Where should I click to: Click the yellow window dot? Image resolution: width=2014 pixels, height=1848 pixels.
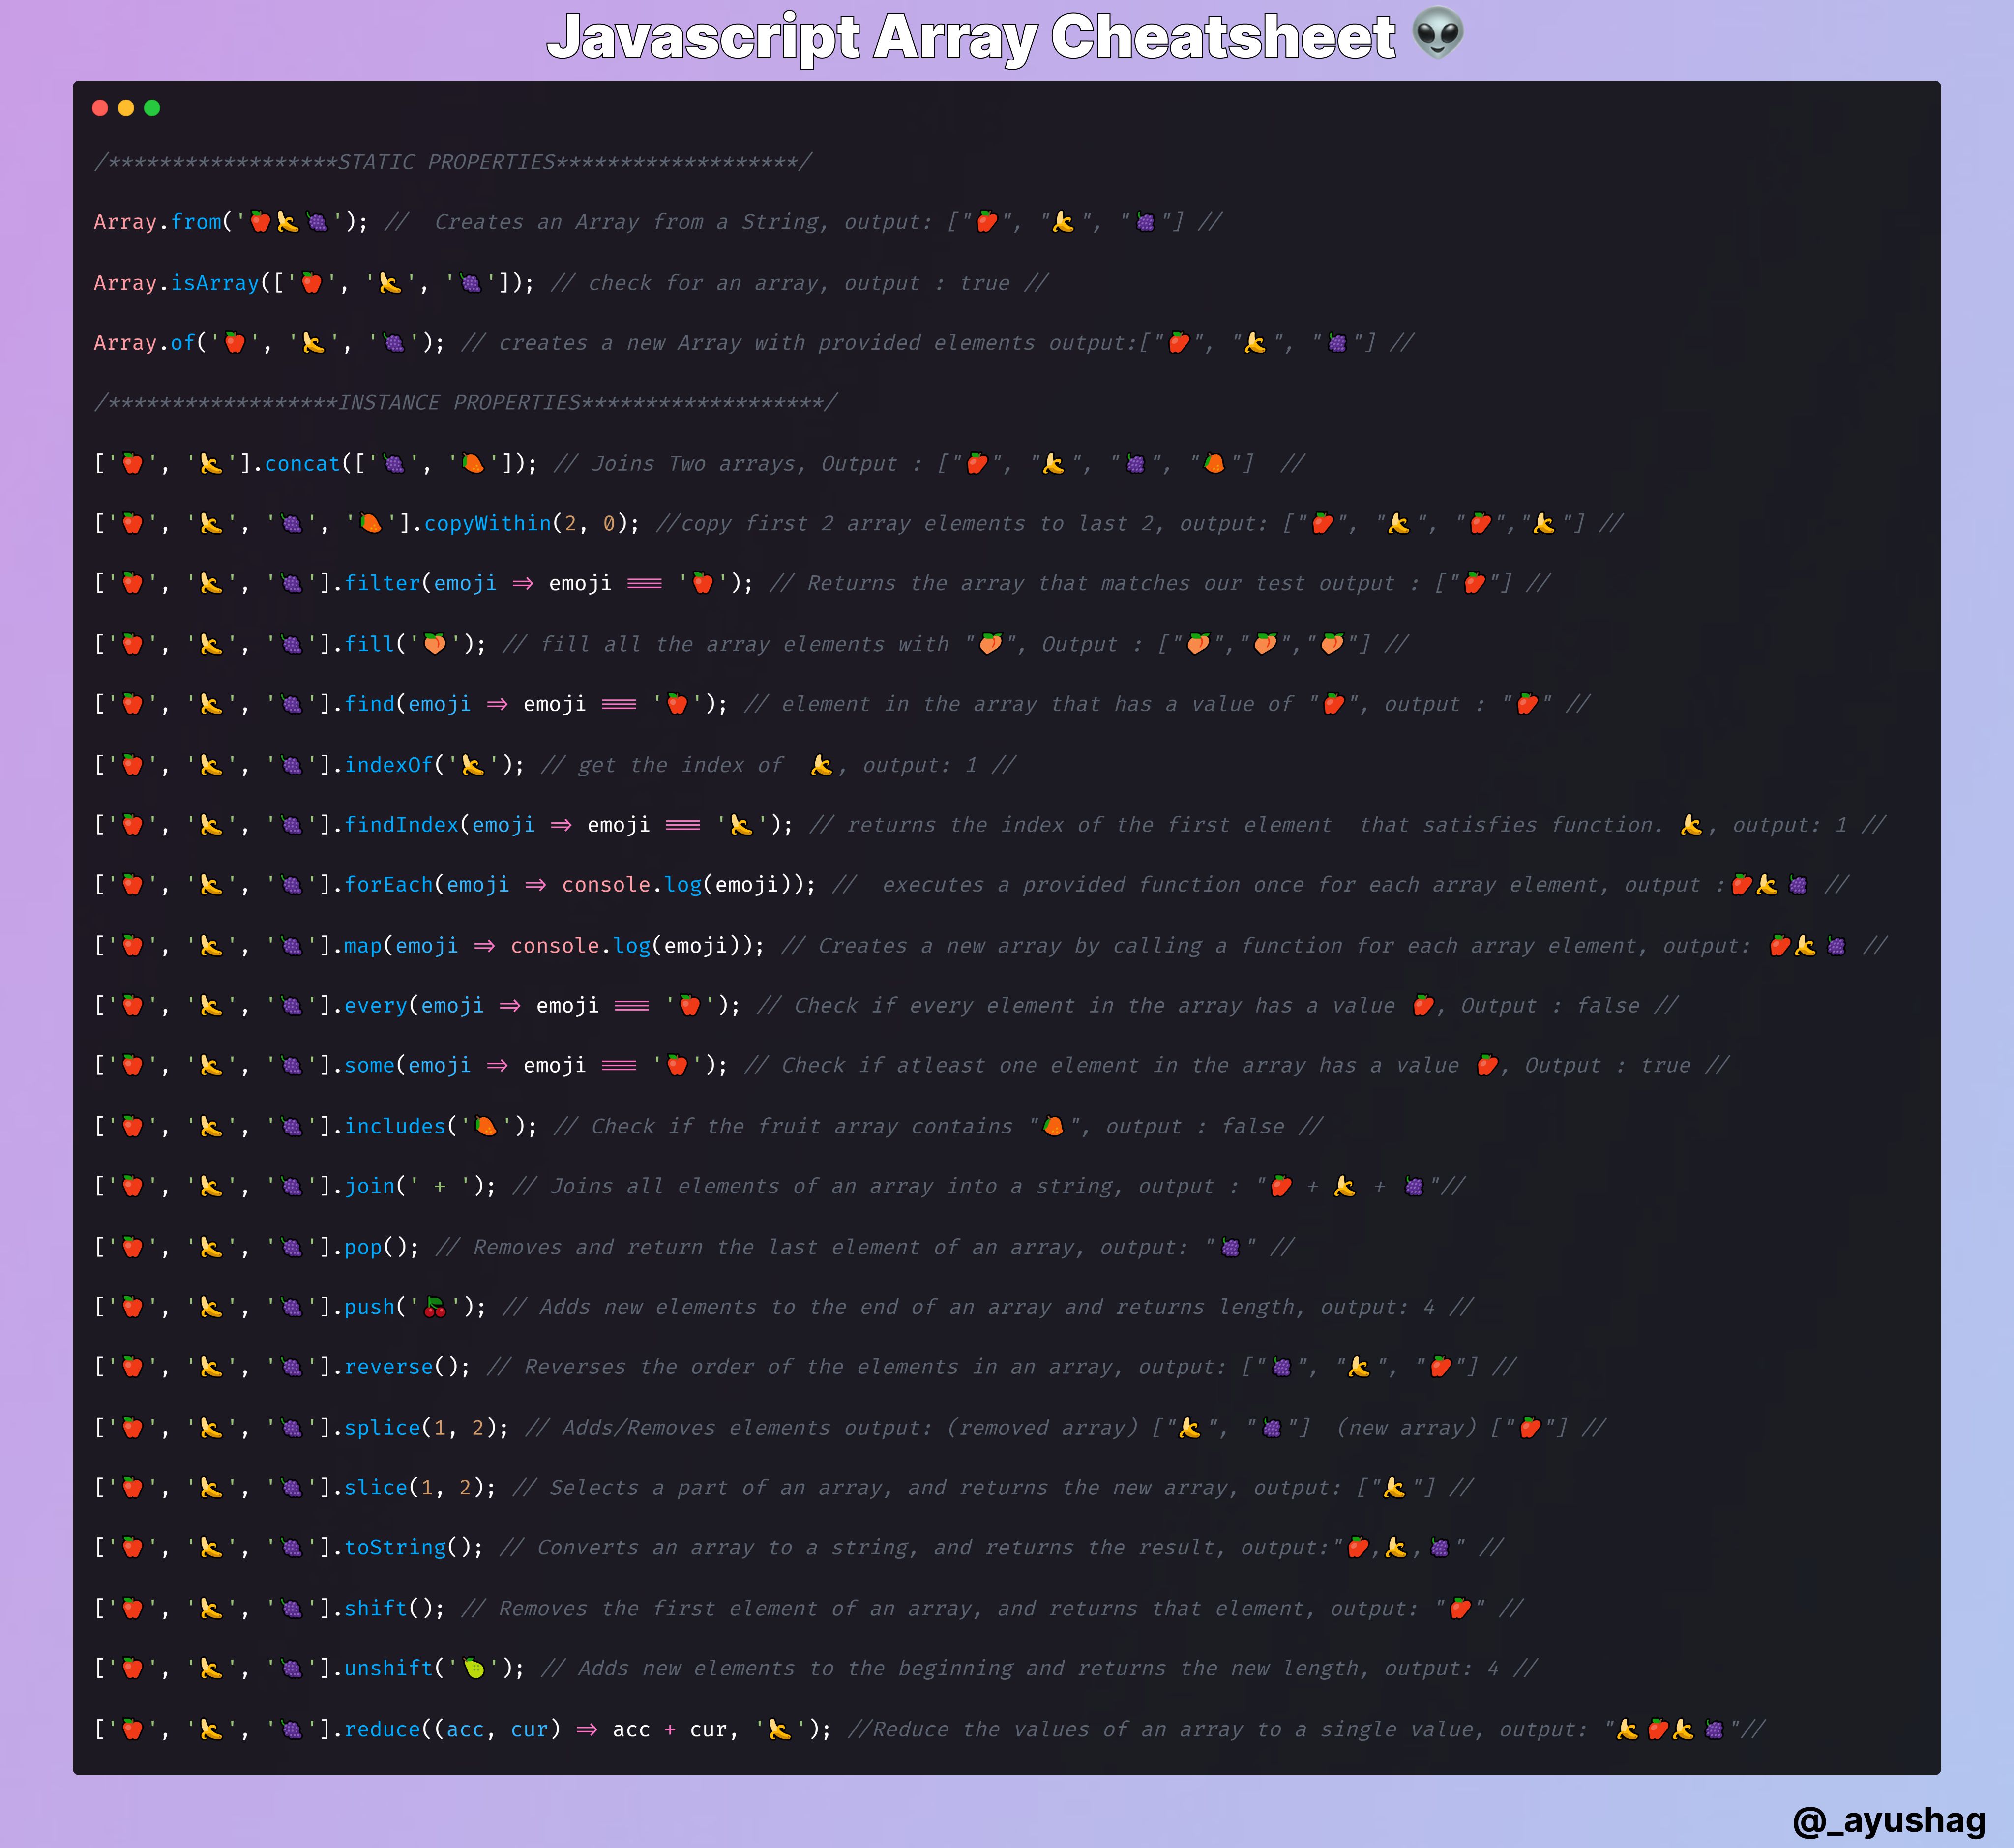click(126, 108)
